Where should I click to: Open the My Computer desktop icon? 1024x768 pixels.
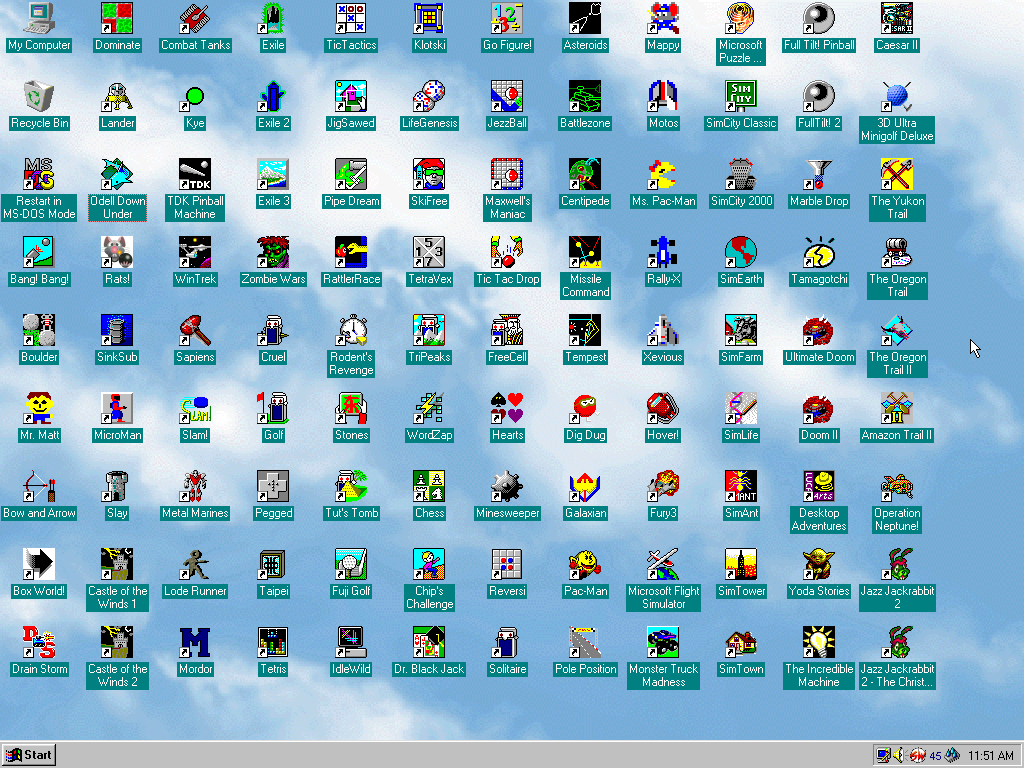coord(39,18)
